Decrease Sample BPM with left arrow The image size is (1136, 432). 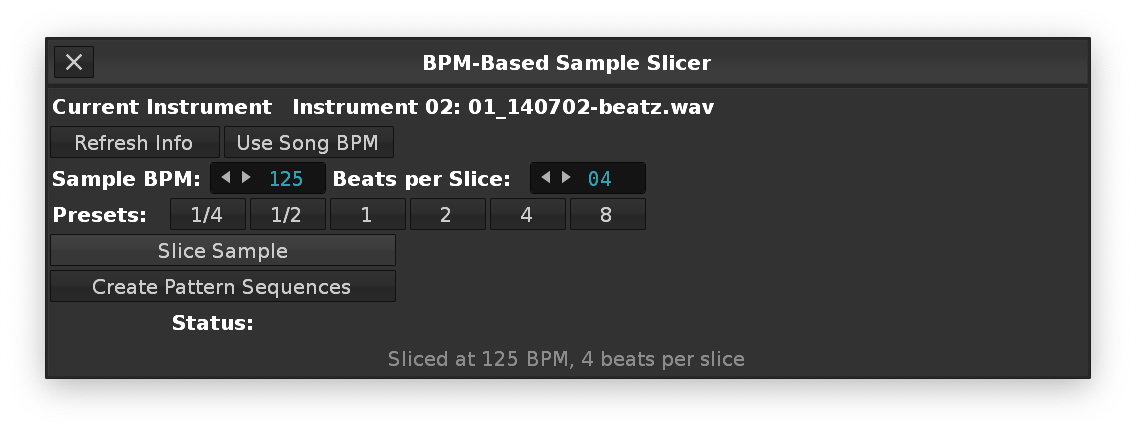click(226, 178)
